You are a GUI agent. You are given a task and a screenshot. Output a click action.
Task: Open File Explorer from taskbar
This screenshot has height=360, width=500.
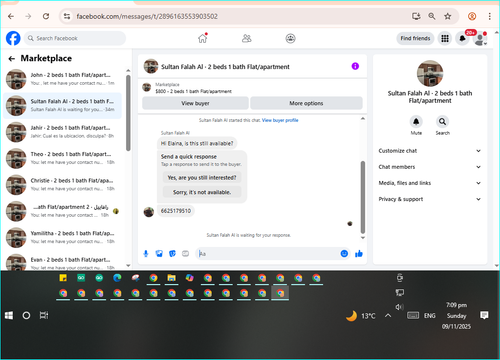tap(171, 278)
